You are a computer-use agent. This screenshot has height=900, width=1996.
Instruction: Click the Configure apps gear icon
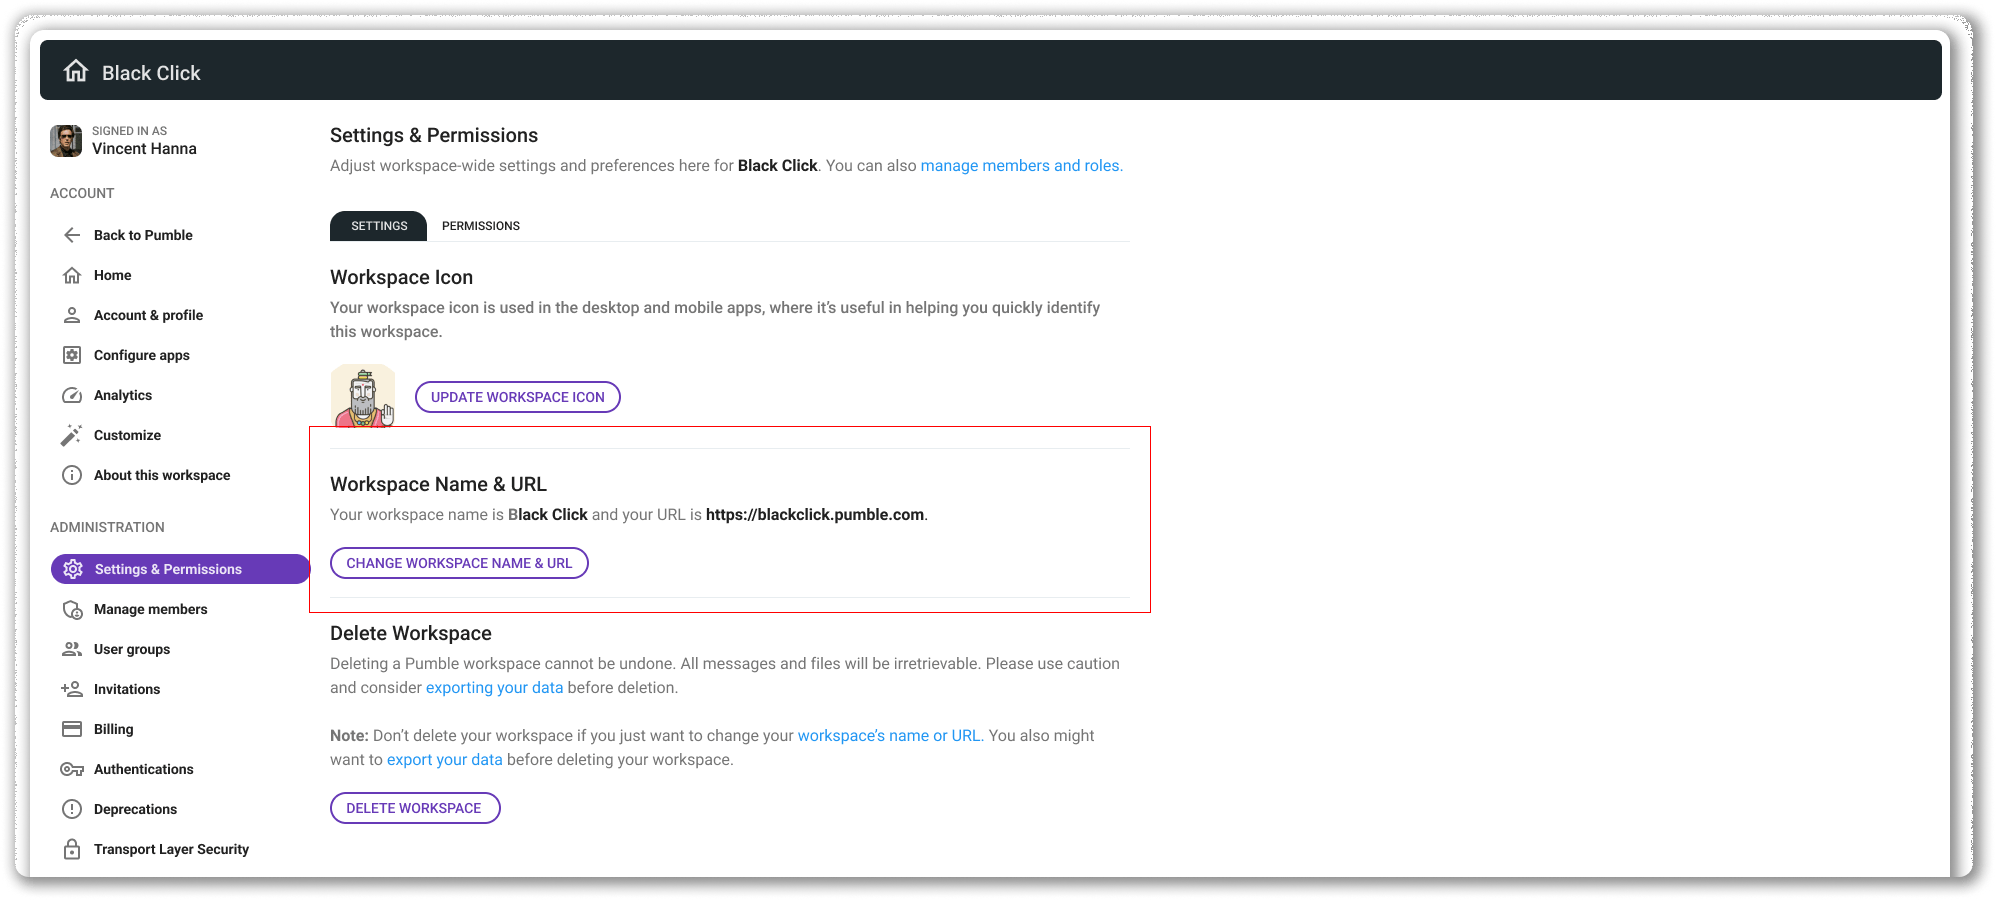(72, 355)
